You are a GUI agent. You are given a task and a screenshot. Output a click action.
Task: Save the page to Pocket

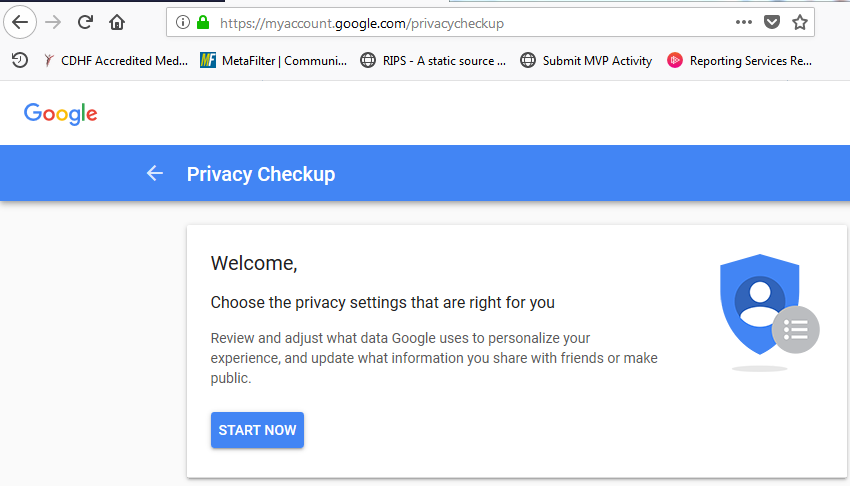(772, 22)
